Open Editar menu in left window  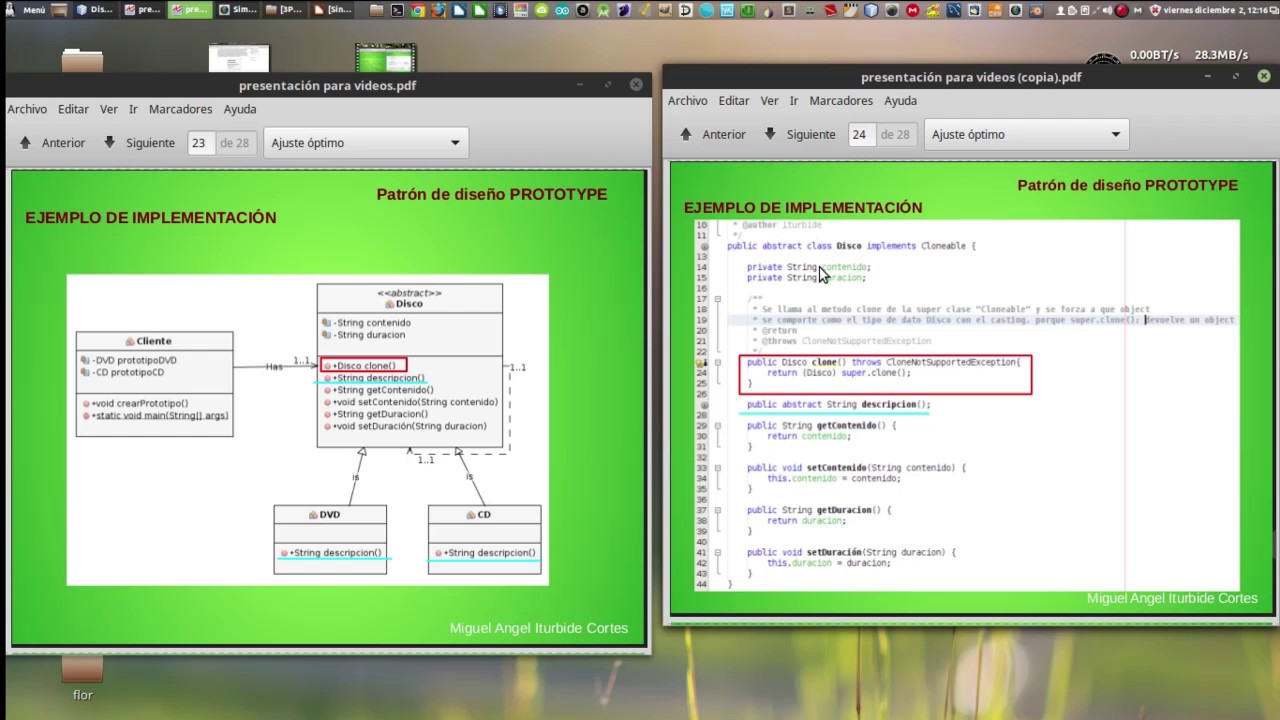click(73, 109)
